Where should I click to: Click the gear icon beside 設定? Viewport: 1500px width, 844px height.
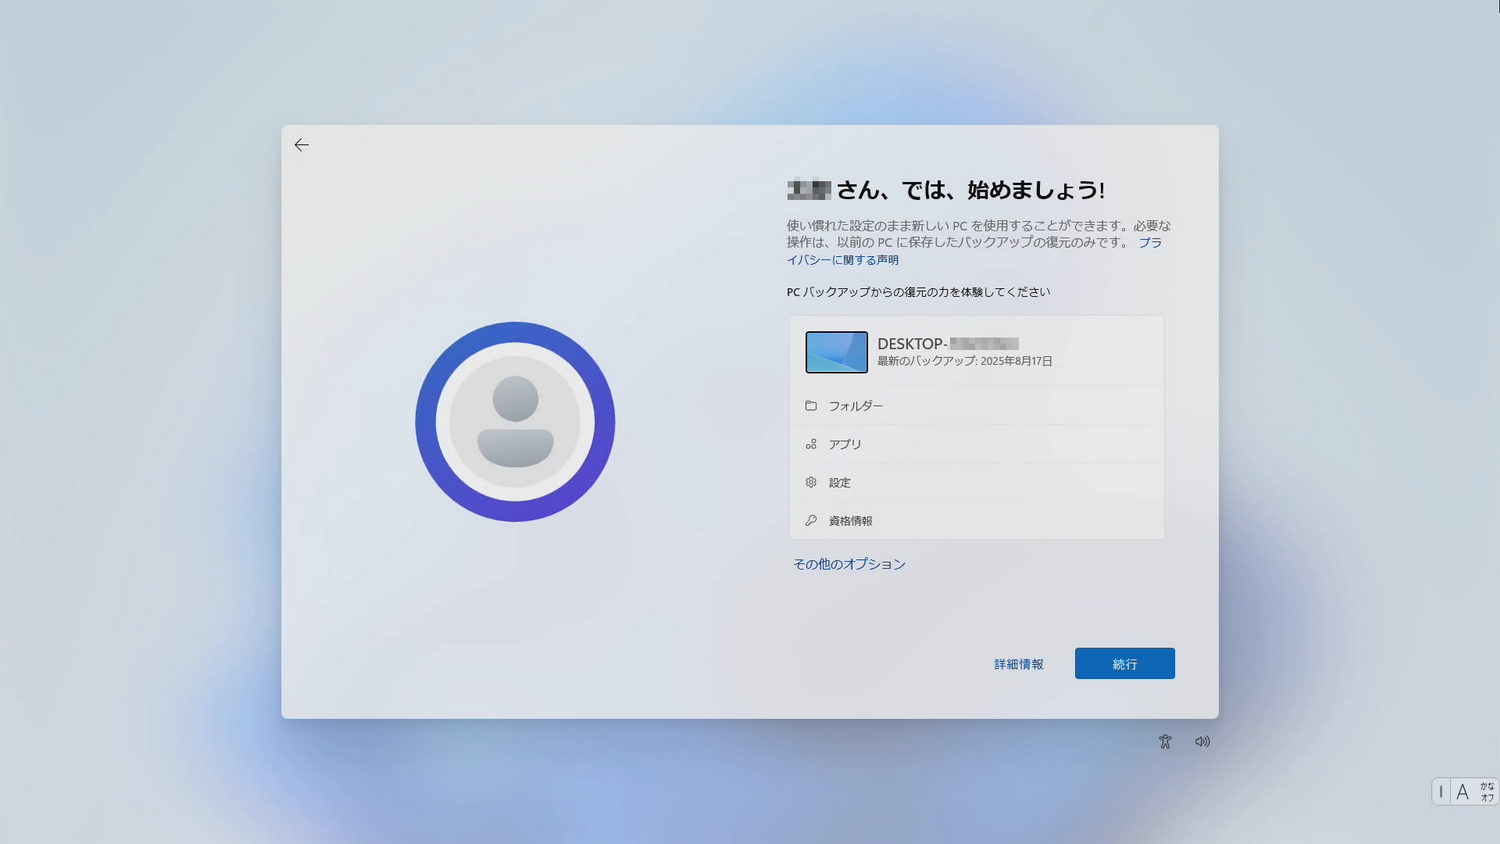811,482
